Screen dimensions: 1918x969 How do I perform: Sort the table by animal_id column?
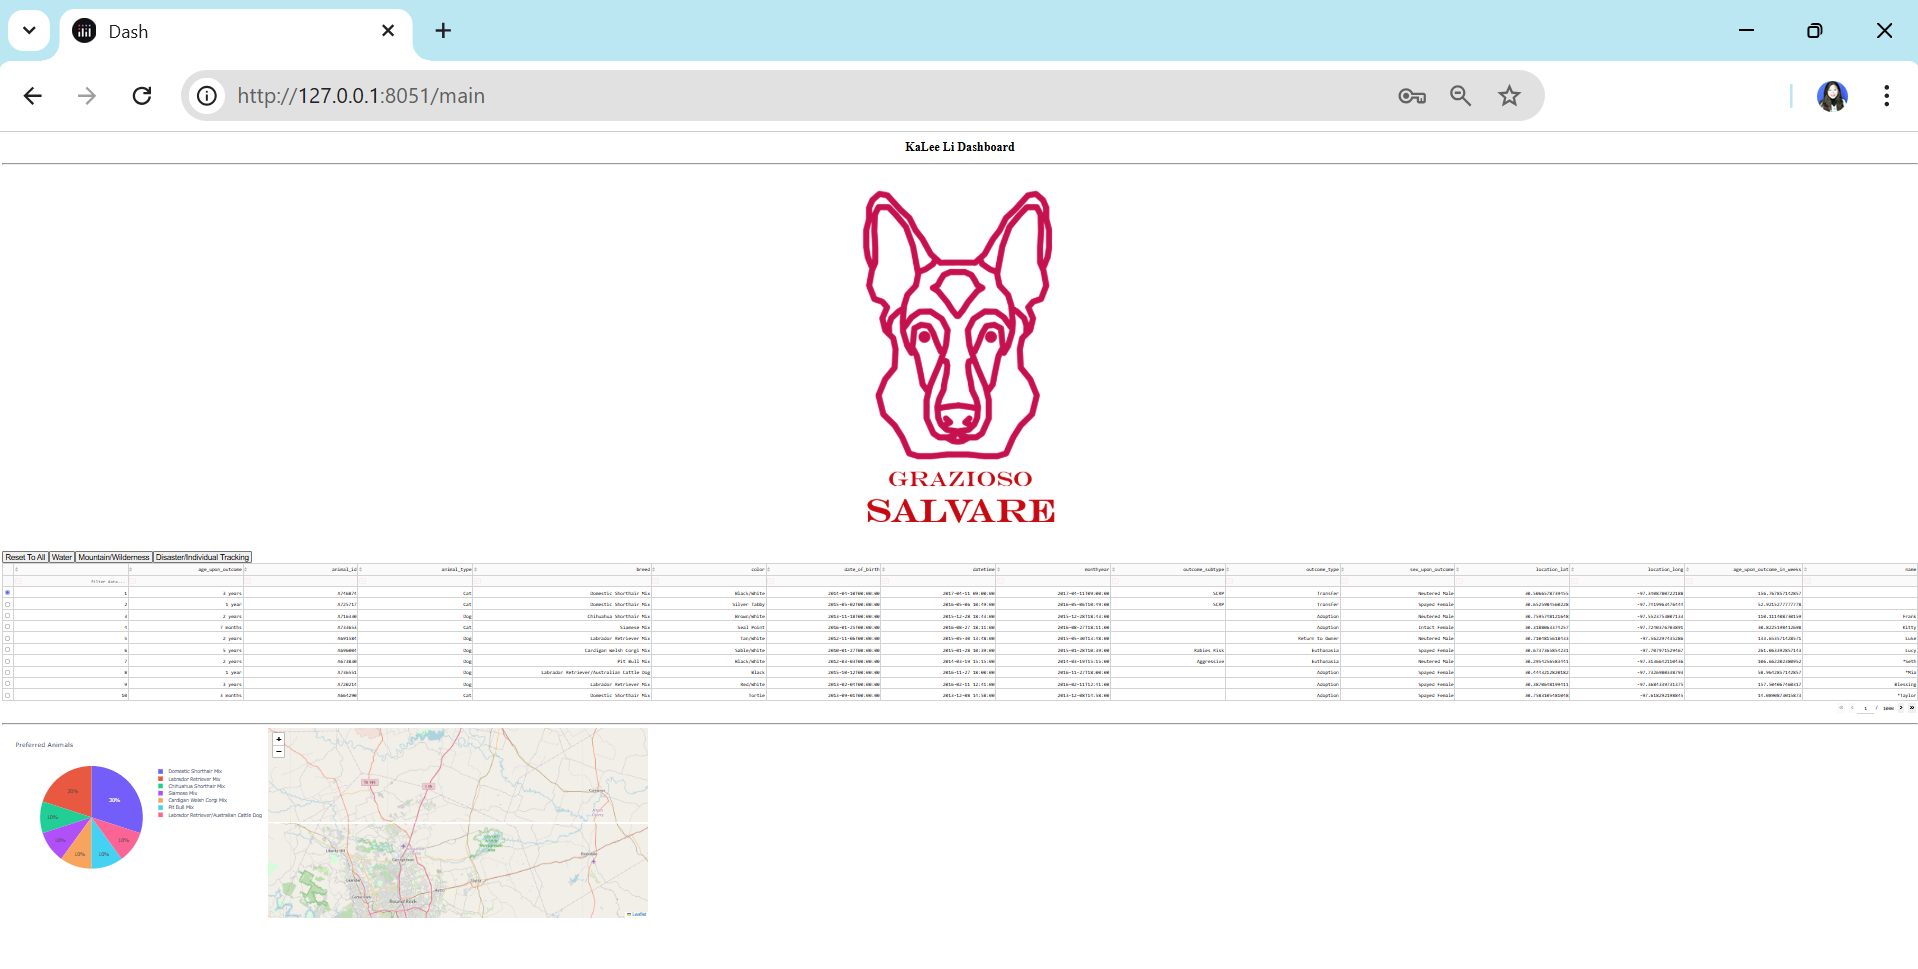pos(246,569)
